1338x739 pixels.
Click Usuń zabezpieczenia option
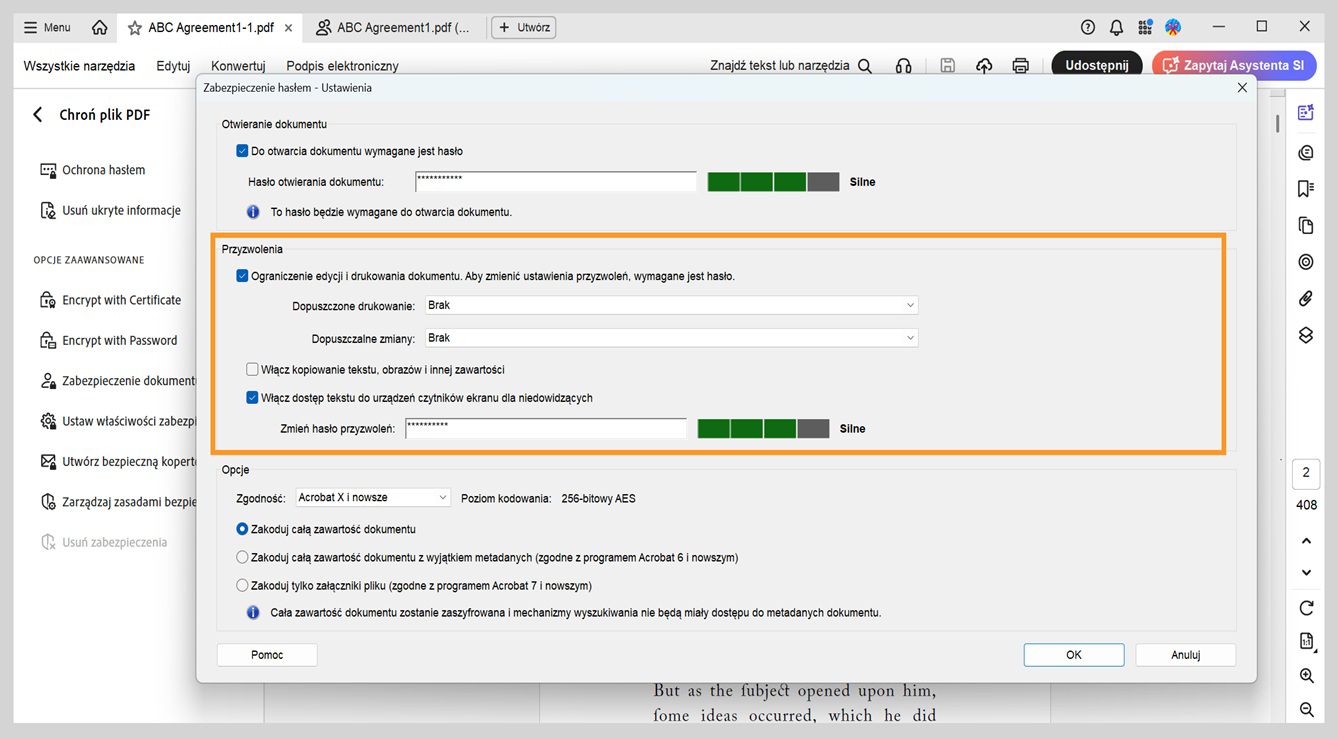pyautogui.click(x=103, y=543)
